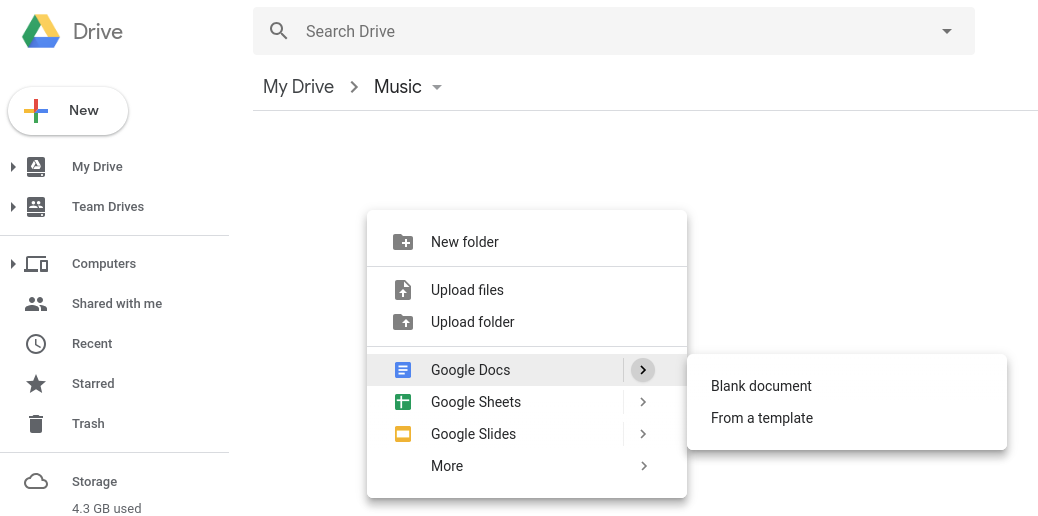Open search options dropdown arrow
This screenshot has width=1038, height=516.
click(x=947, y=31)
